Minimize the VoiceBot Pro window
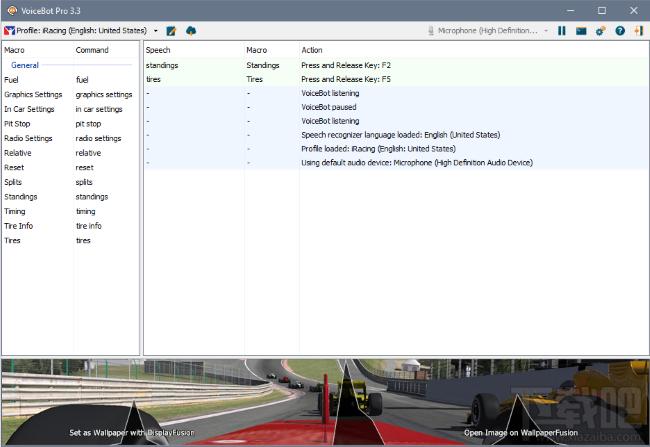Image resolution: width=650 pixels, height=447 pixels. (571, 10)
